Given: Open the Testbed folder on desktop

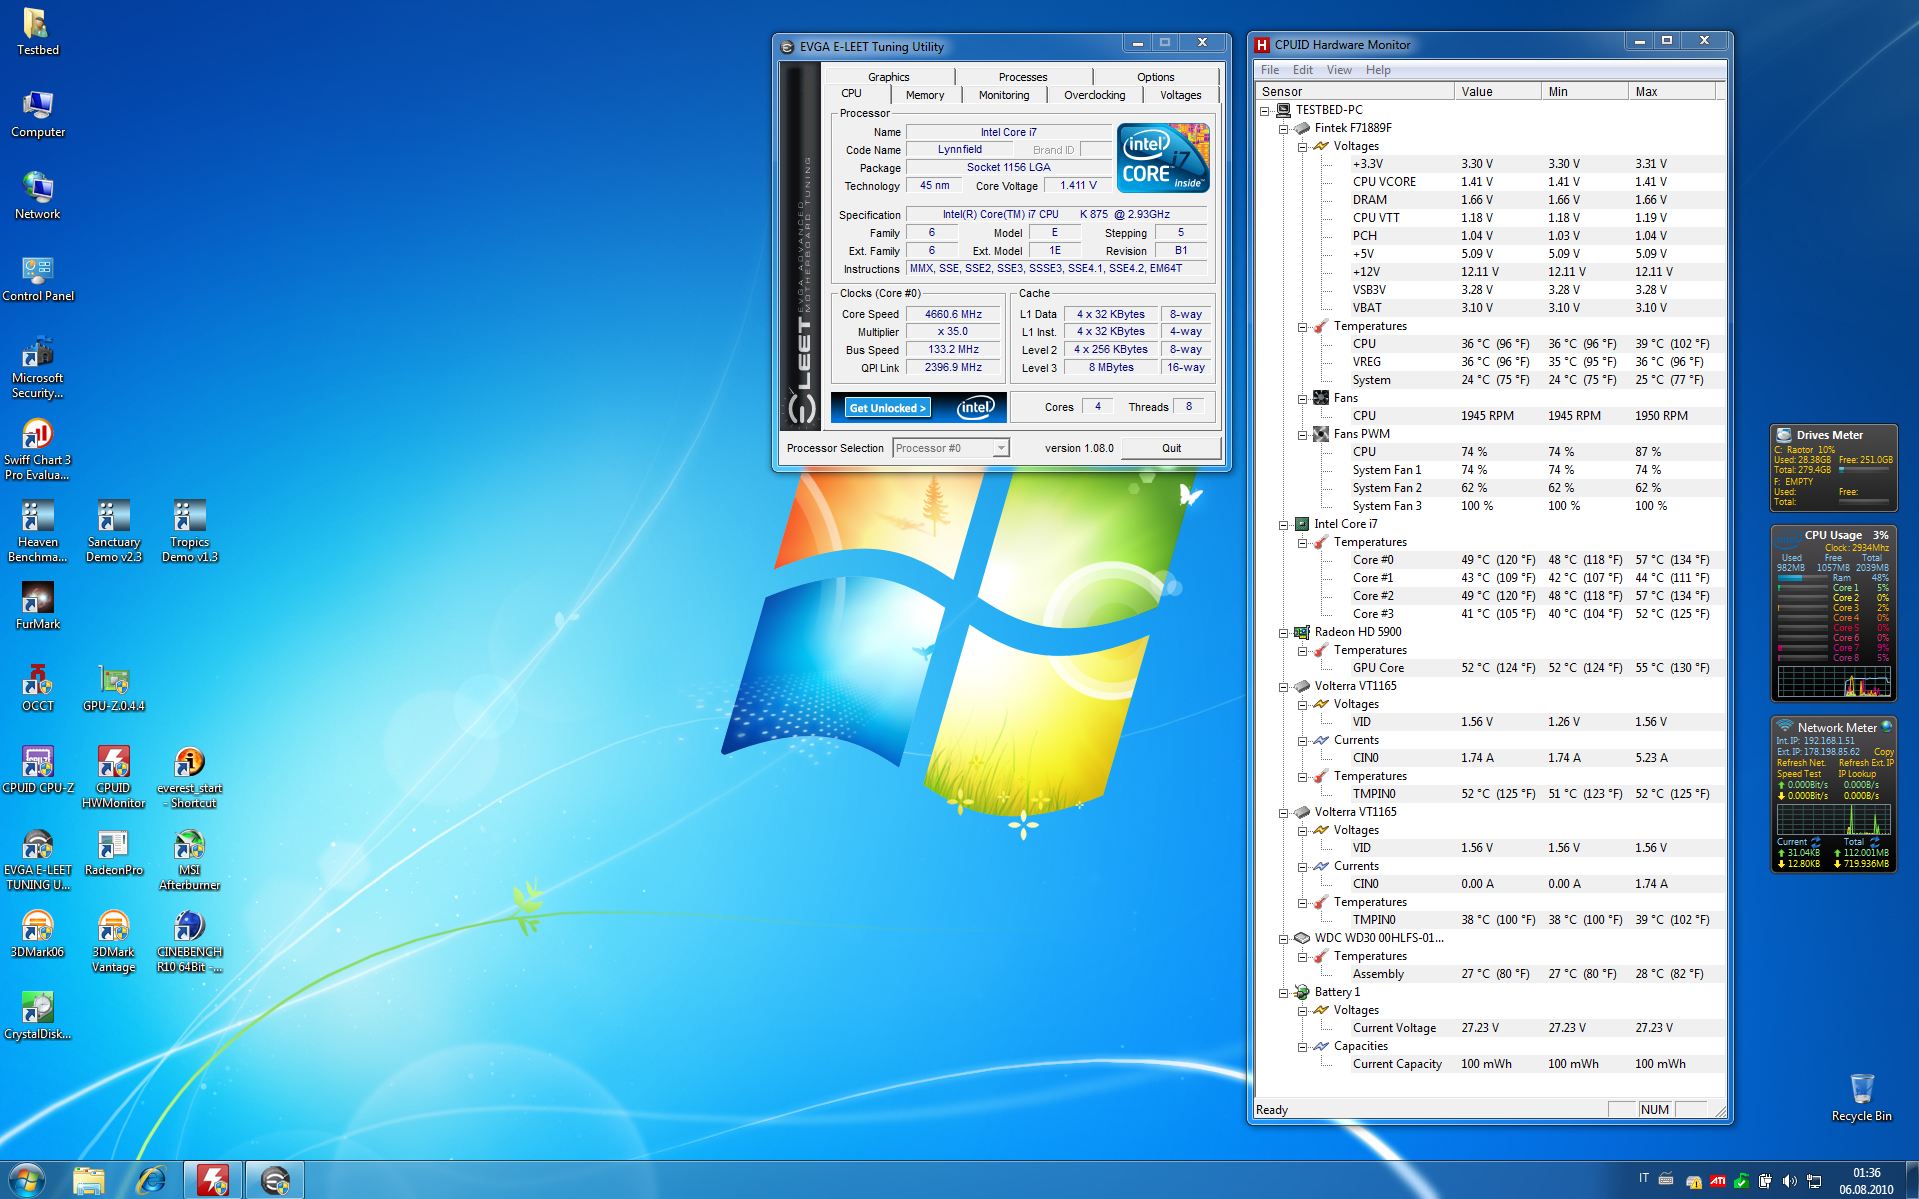Looking at the screenshot, I should [x=37, y=31].
